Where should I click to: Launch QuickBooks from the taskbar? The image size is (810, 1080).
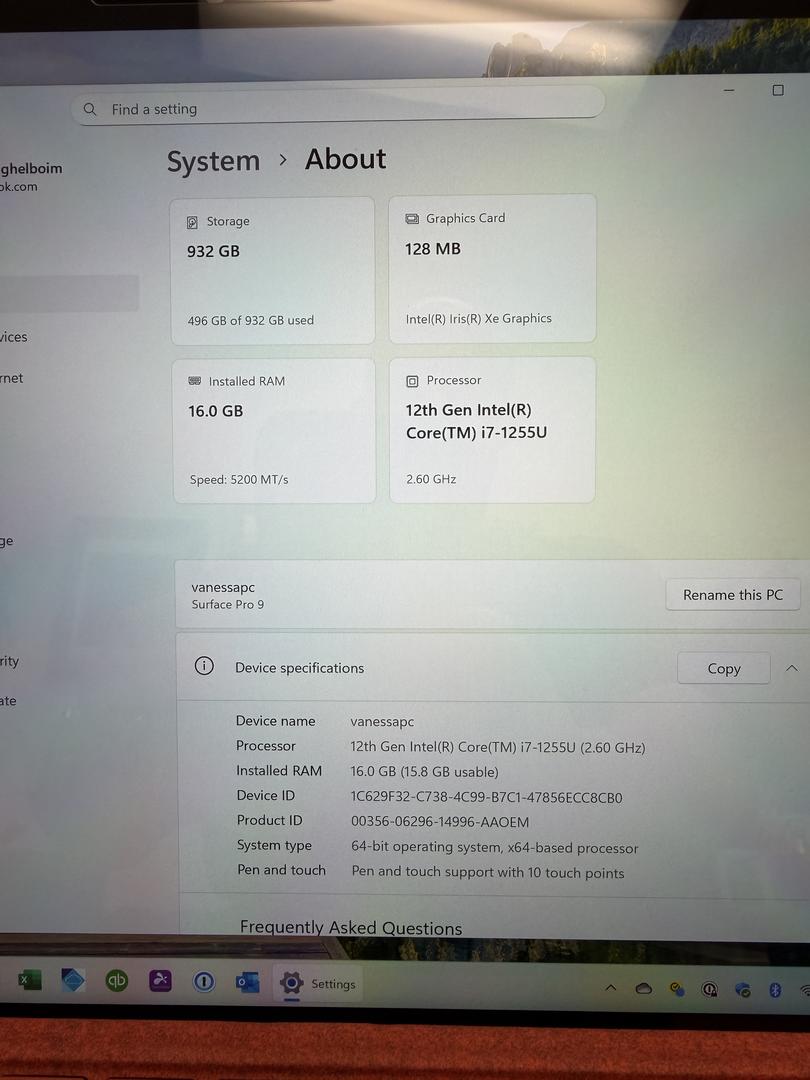coord(116,980)
